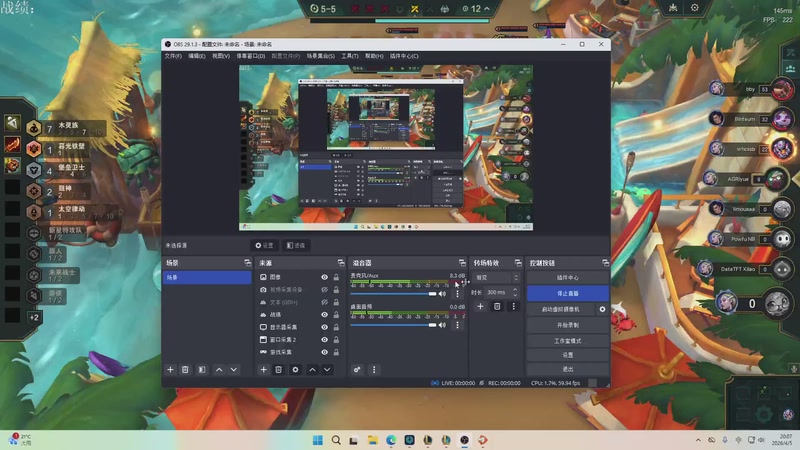Image resolution: width=800 pixels, height=450 pixels.
Task: Click source filters 滤镜 button under preview
Action: click(296, 245)
